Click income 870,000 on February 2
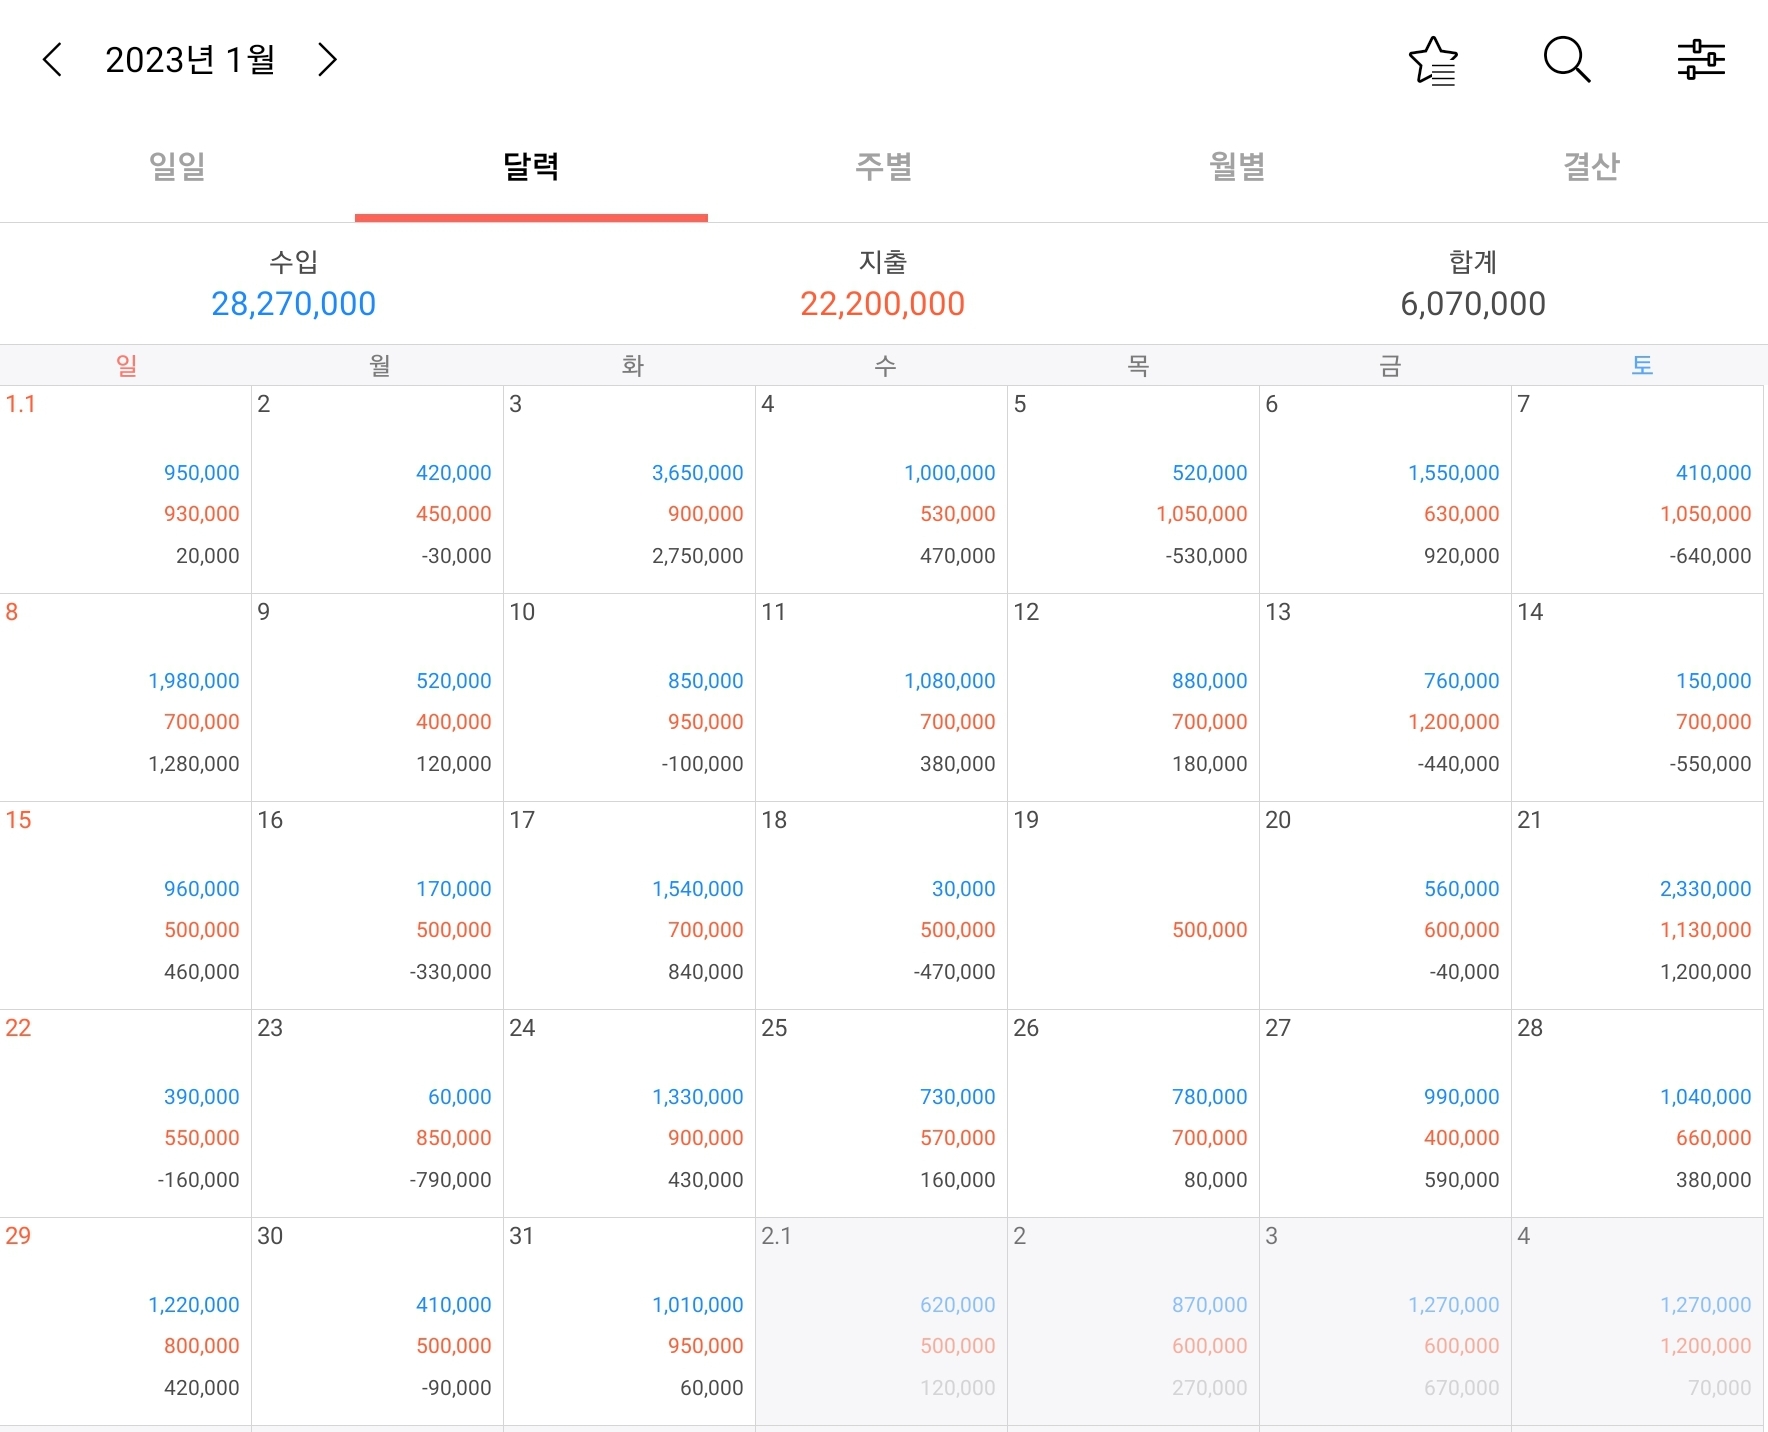 (1210, 1305)
